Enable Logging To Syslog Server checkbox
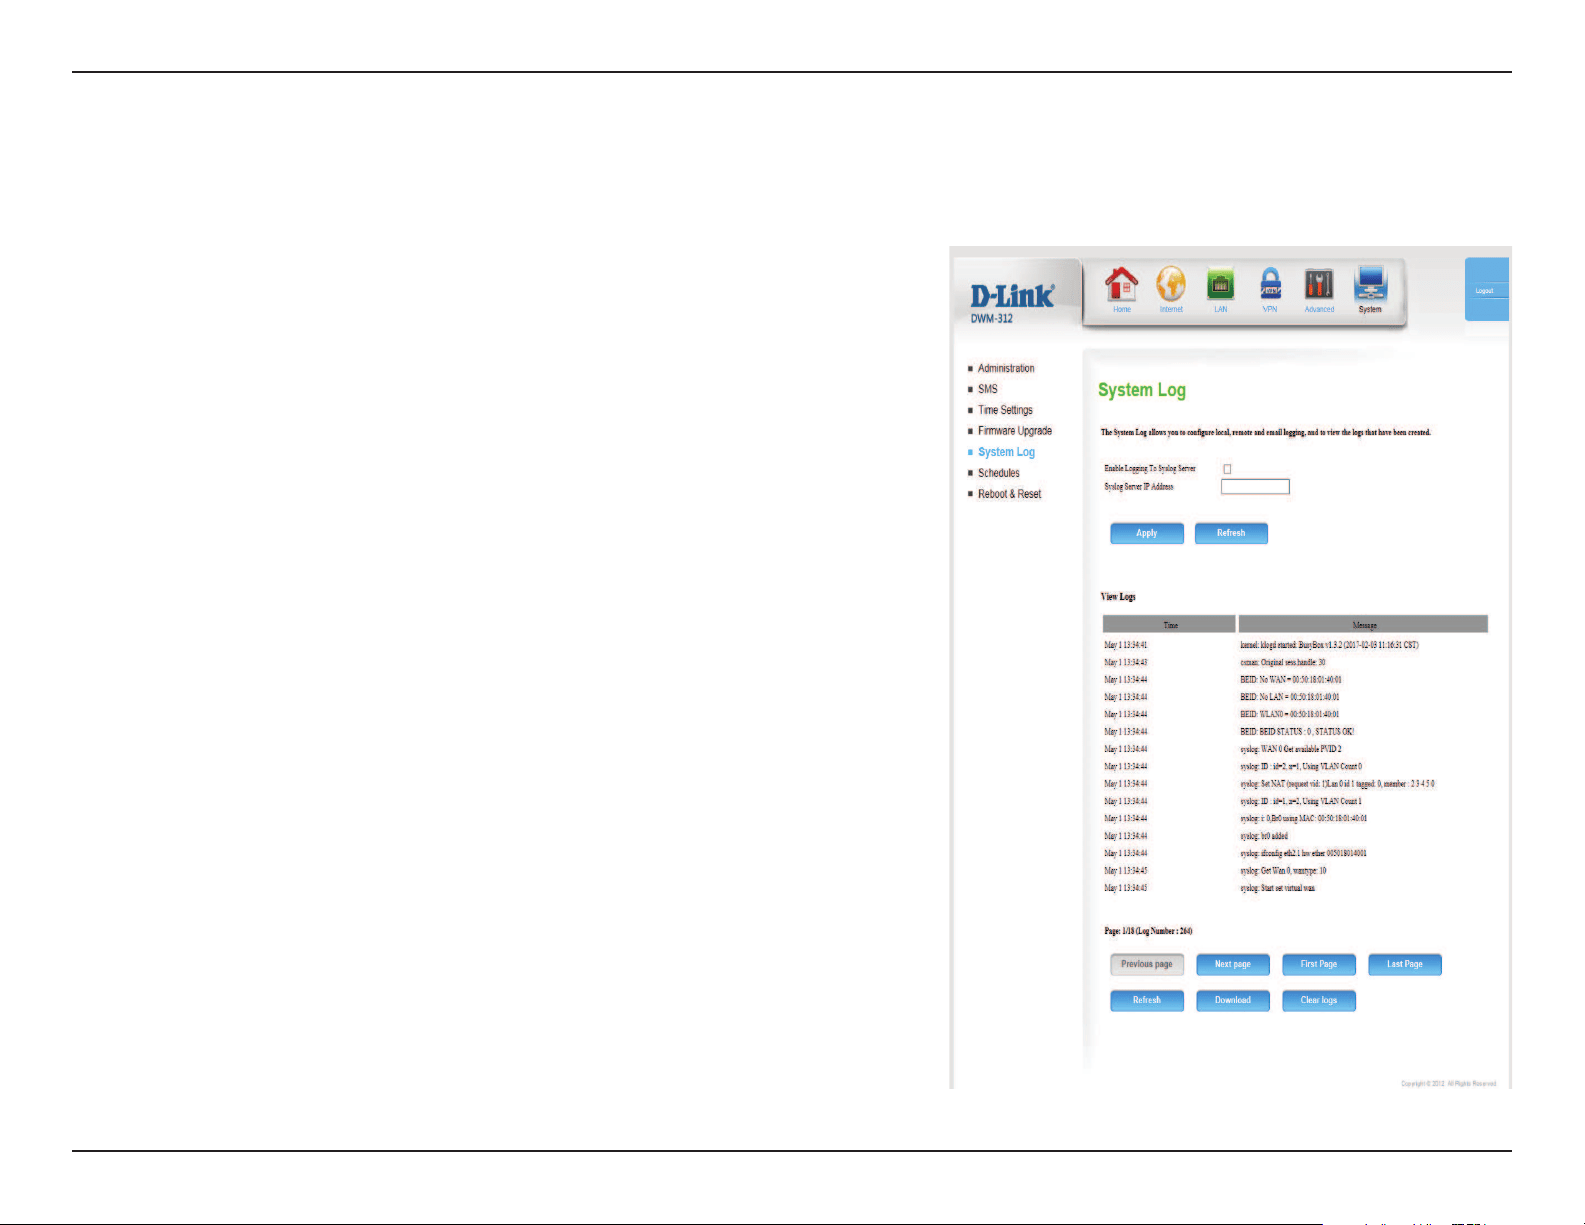The image size is (1585, 1225). click(1227, 468)
